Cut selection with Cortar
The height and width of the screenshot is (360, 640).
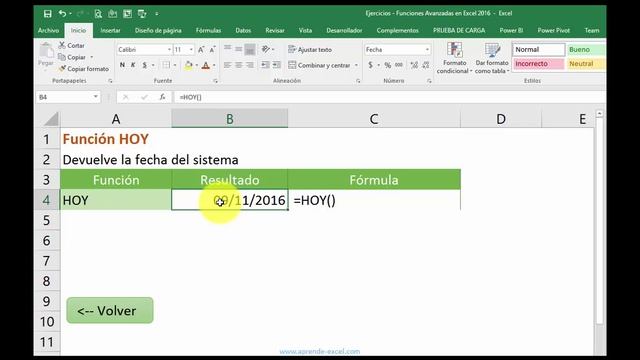click(x=71, y=45)
